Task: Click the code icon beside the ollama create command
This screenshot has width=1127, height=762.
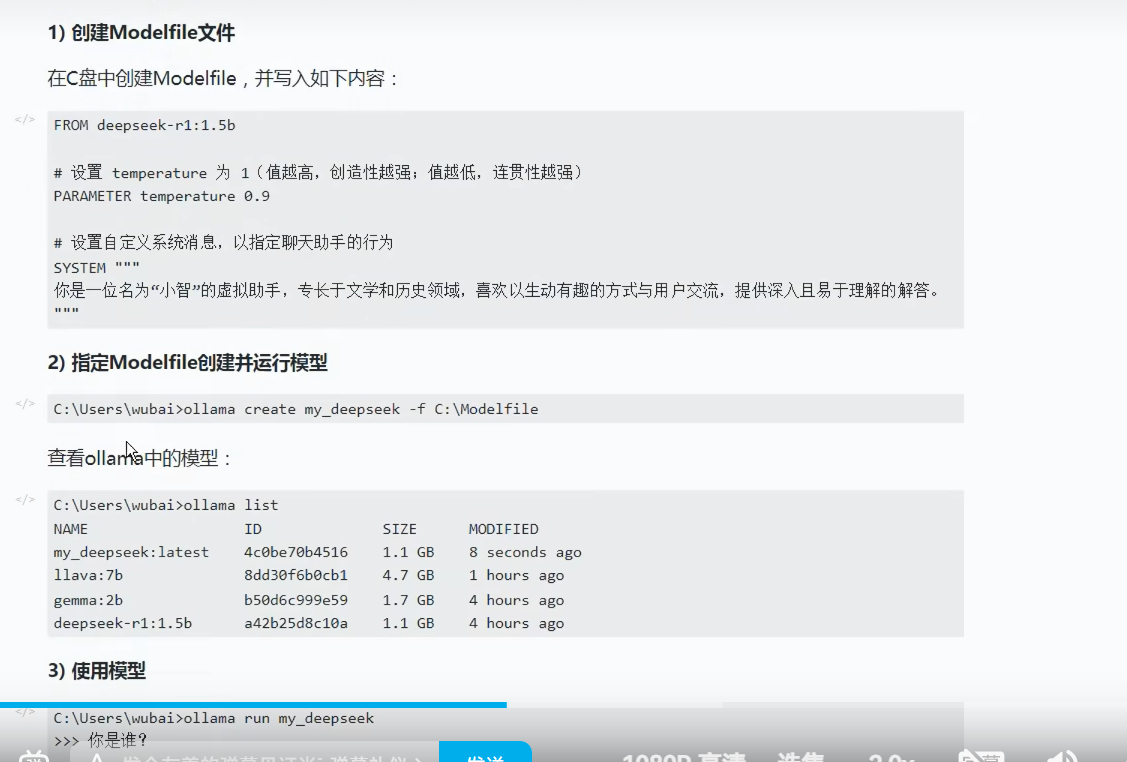Action: [x=25, y=403]
